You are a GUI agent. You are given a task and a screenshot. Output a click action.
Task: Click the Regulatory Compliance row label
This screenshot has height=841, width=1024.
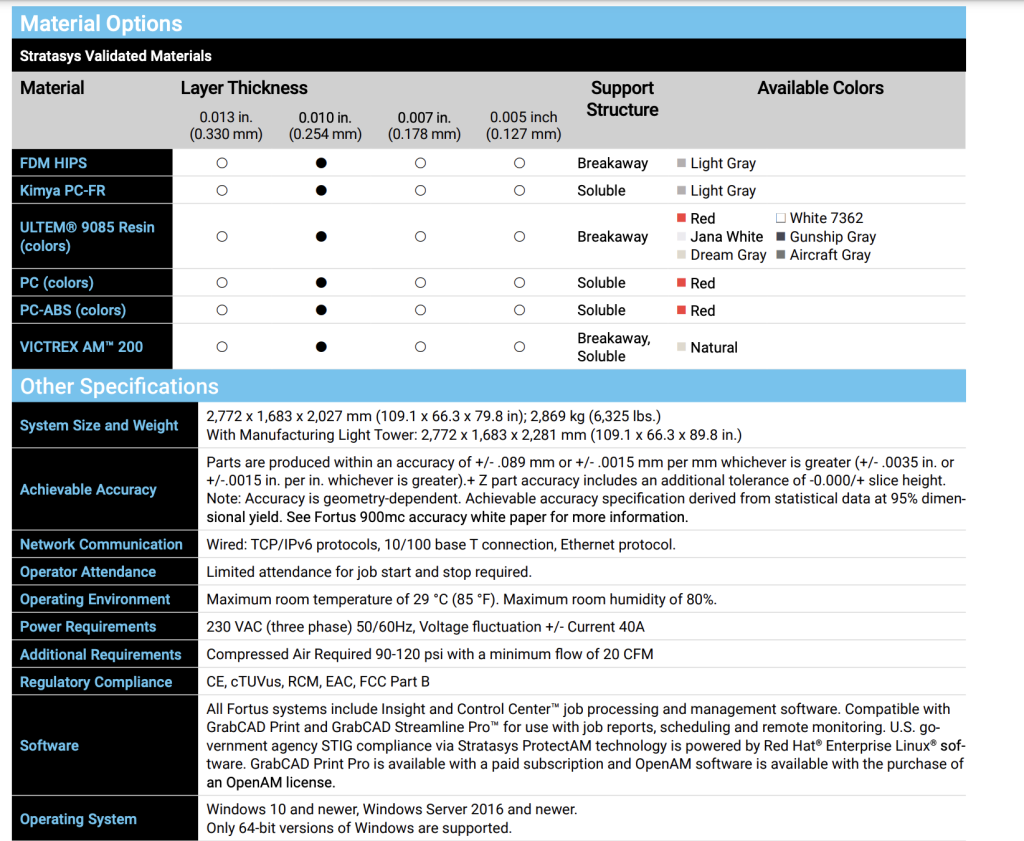96,682
